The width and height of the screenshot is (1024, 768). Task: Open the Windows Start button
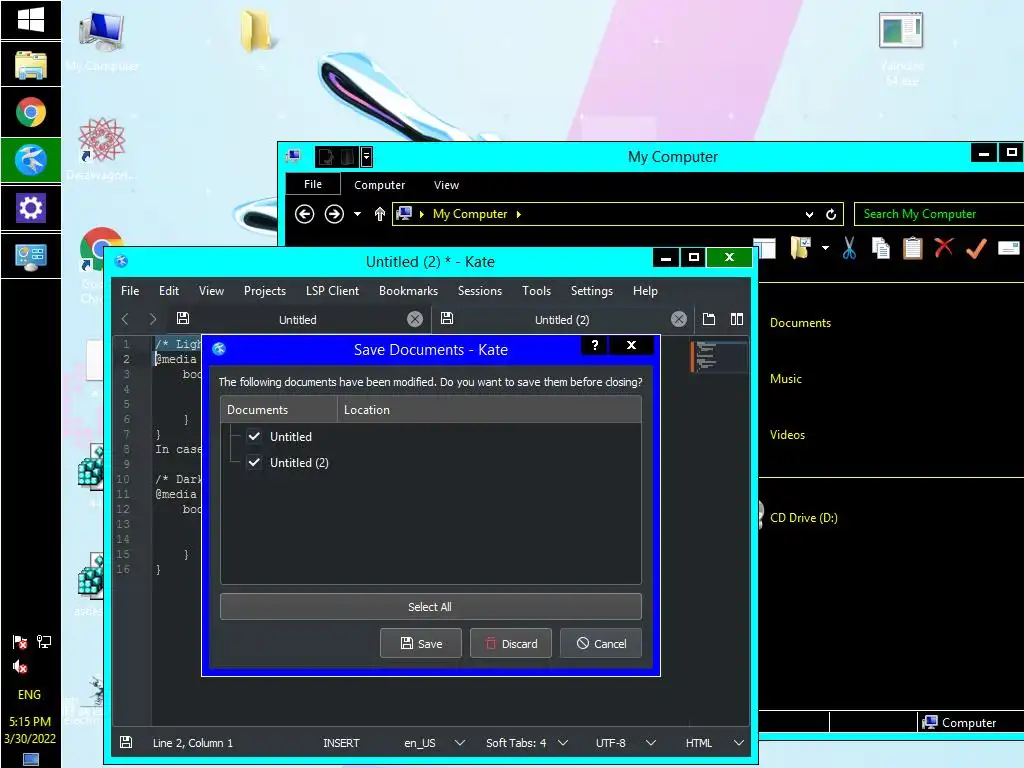(31, 19)
